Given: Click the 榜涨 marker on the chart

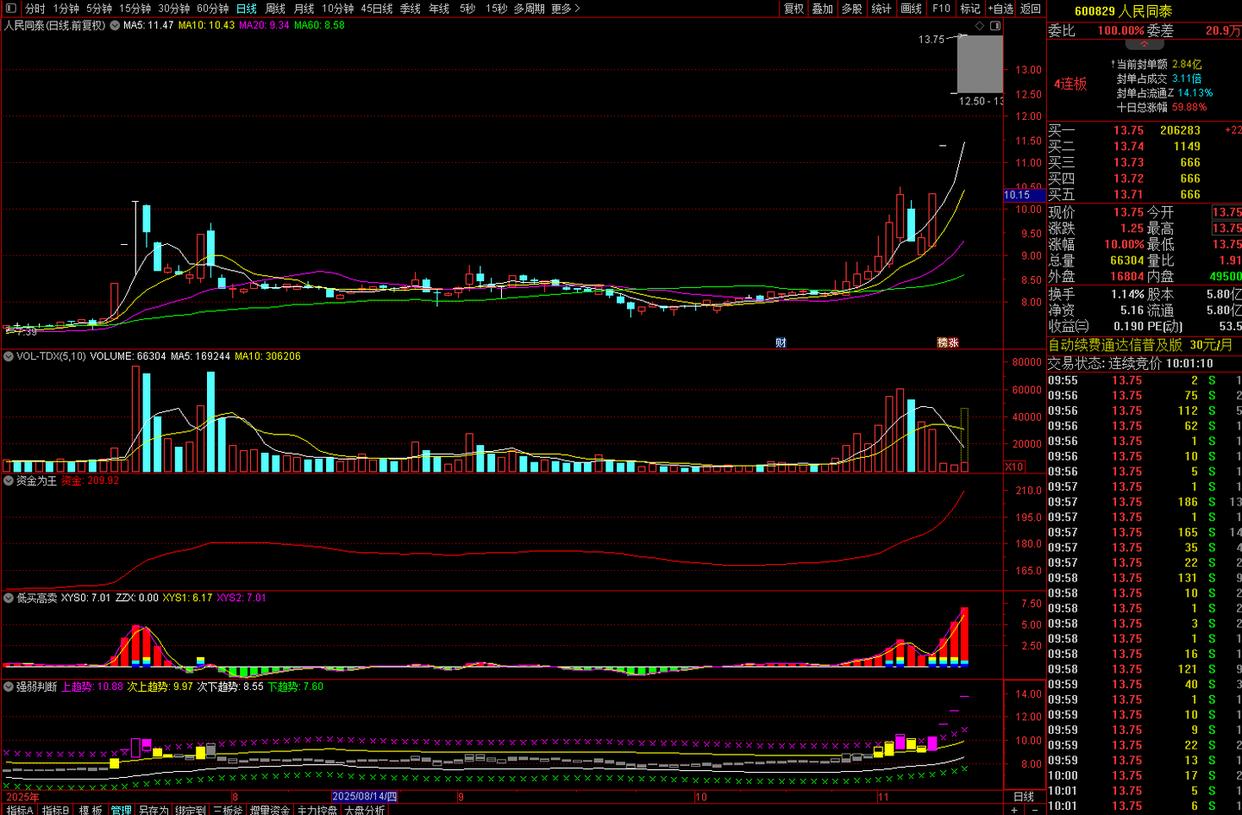Looking at the screenshot, I should click(947, 342).
